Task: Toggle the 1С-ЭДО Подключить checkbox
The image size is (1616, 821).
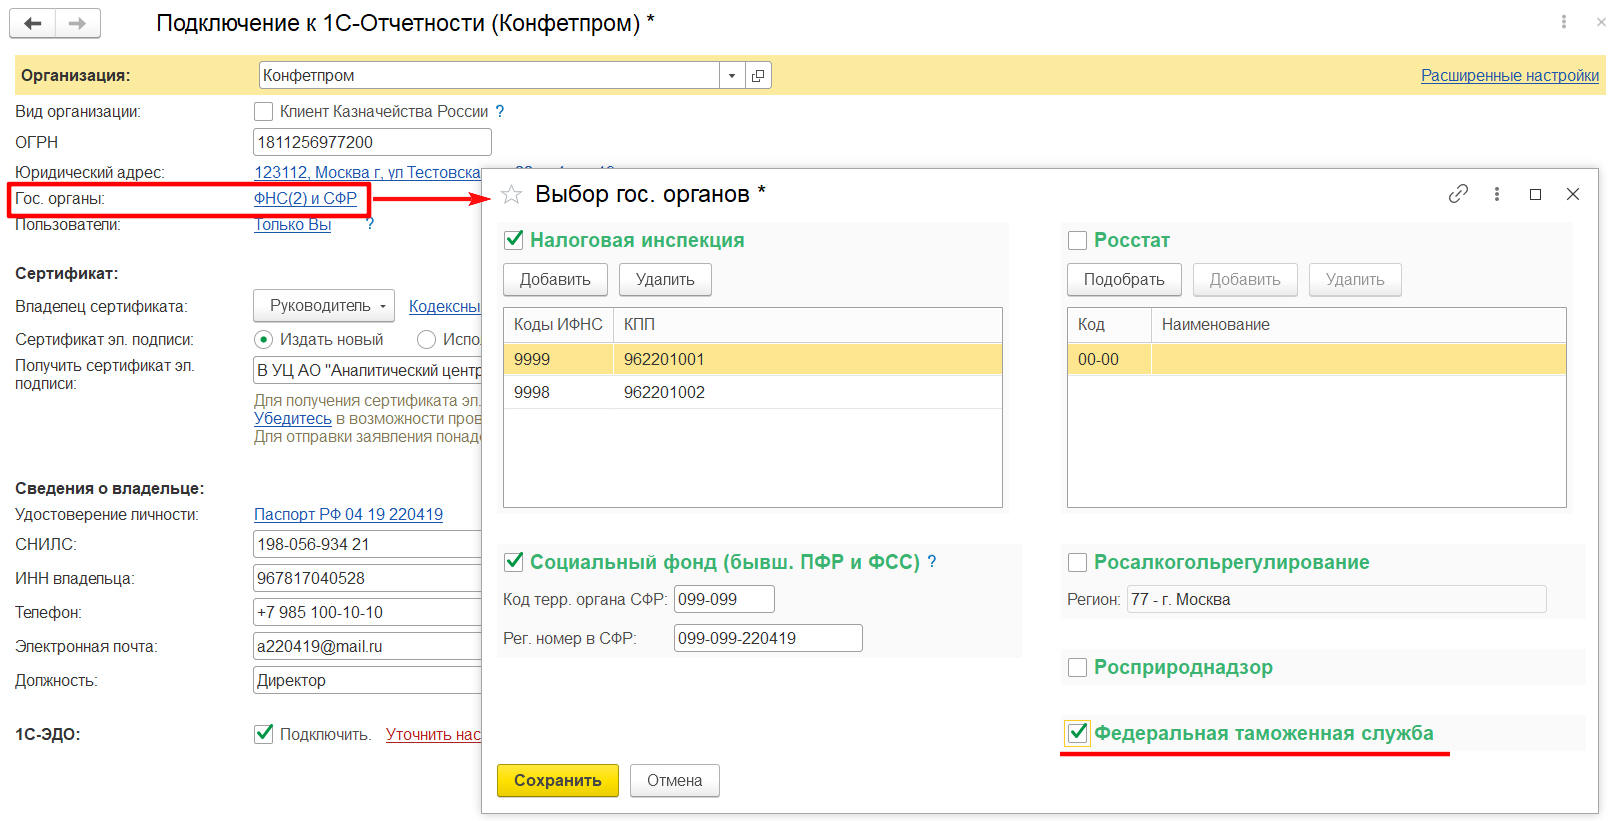Action: (264, 734)
